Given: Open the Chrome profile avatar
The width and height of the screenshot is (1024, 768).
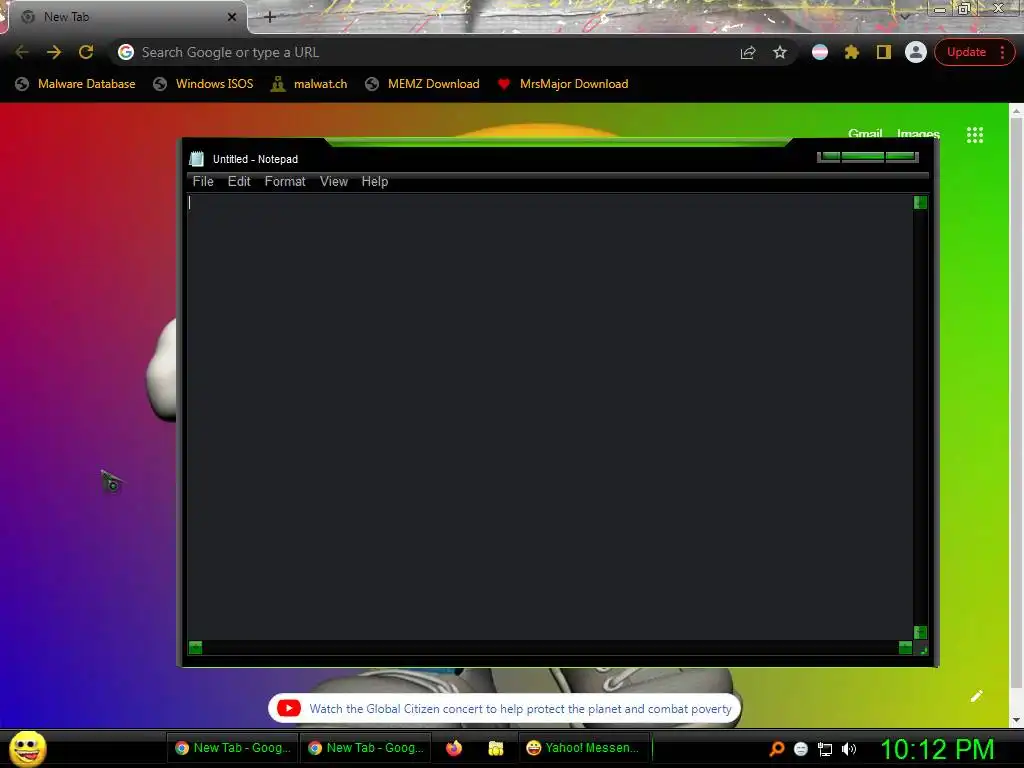Looking at the screenshot, I should (916, 52).
